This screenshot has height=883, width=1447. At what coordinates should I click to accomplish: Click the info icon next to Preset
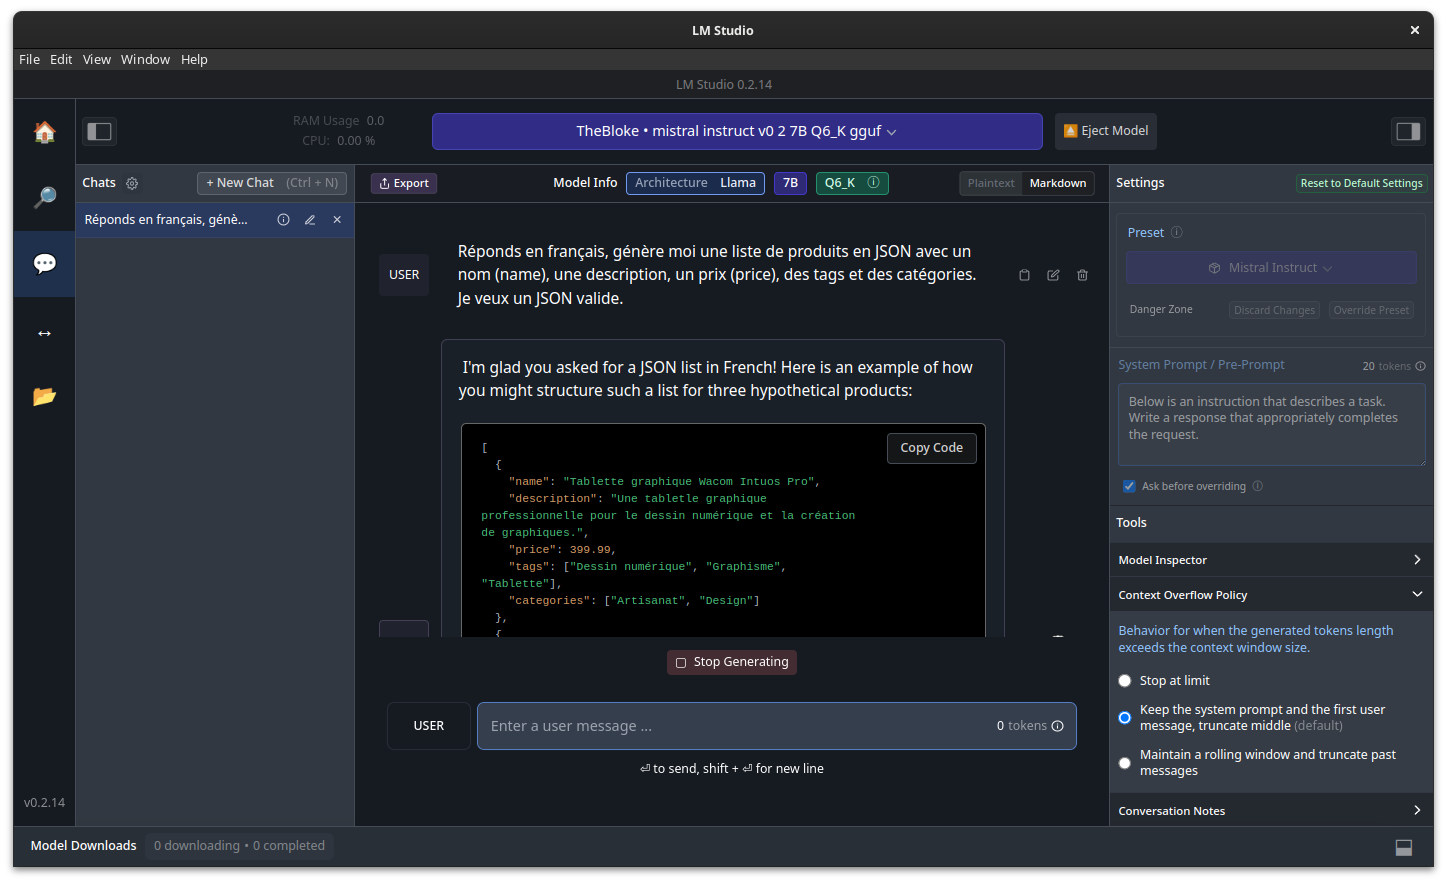pyautogui.click(x=1177, y=233)
